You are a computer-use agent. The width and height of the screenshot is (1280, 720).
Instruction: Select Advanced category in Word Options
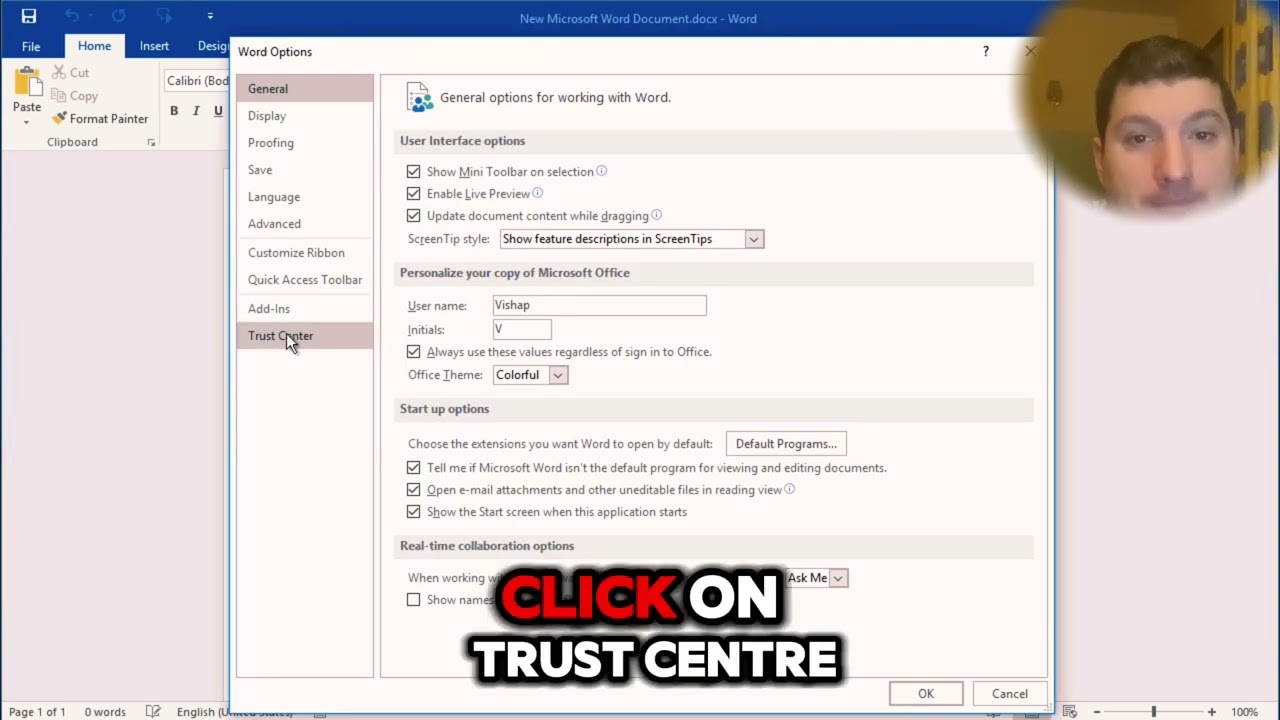click(x=305, y=224)
